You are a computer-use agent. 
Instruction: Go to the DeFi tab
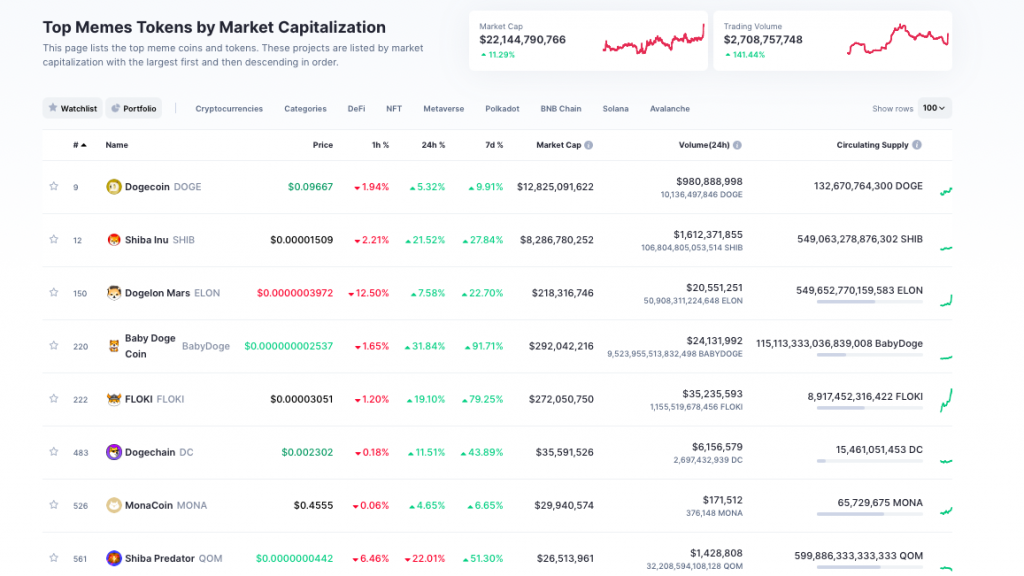356,108
